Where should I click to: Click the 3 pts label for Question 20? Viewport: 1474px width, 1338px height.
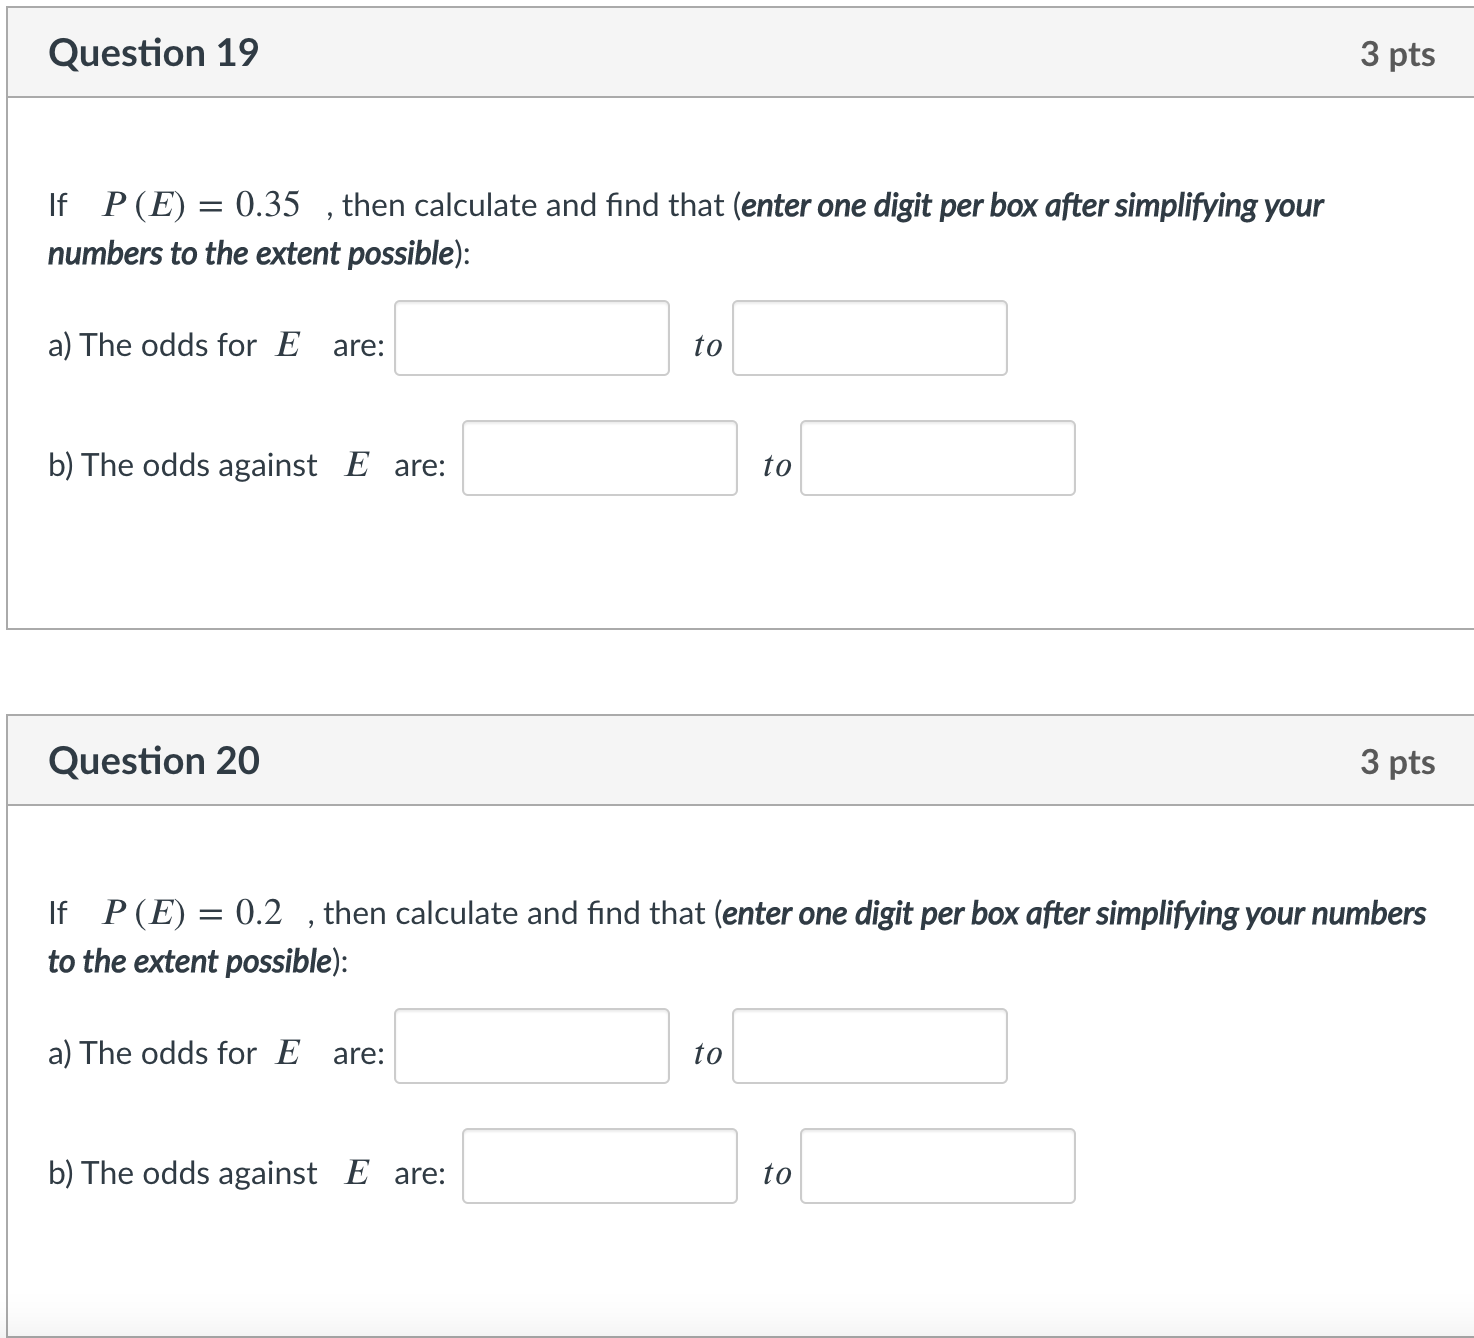point(1397,761)
